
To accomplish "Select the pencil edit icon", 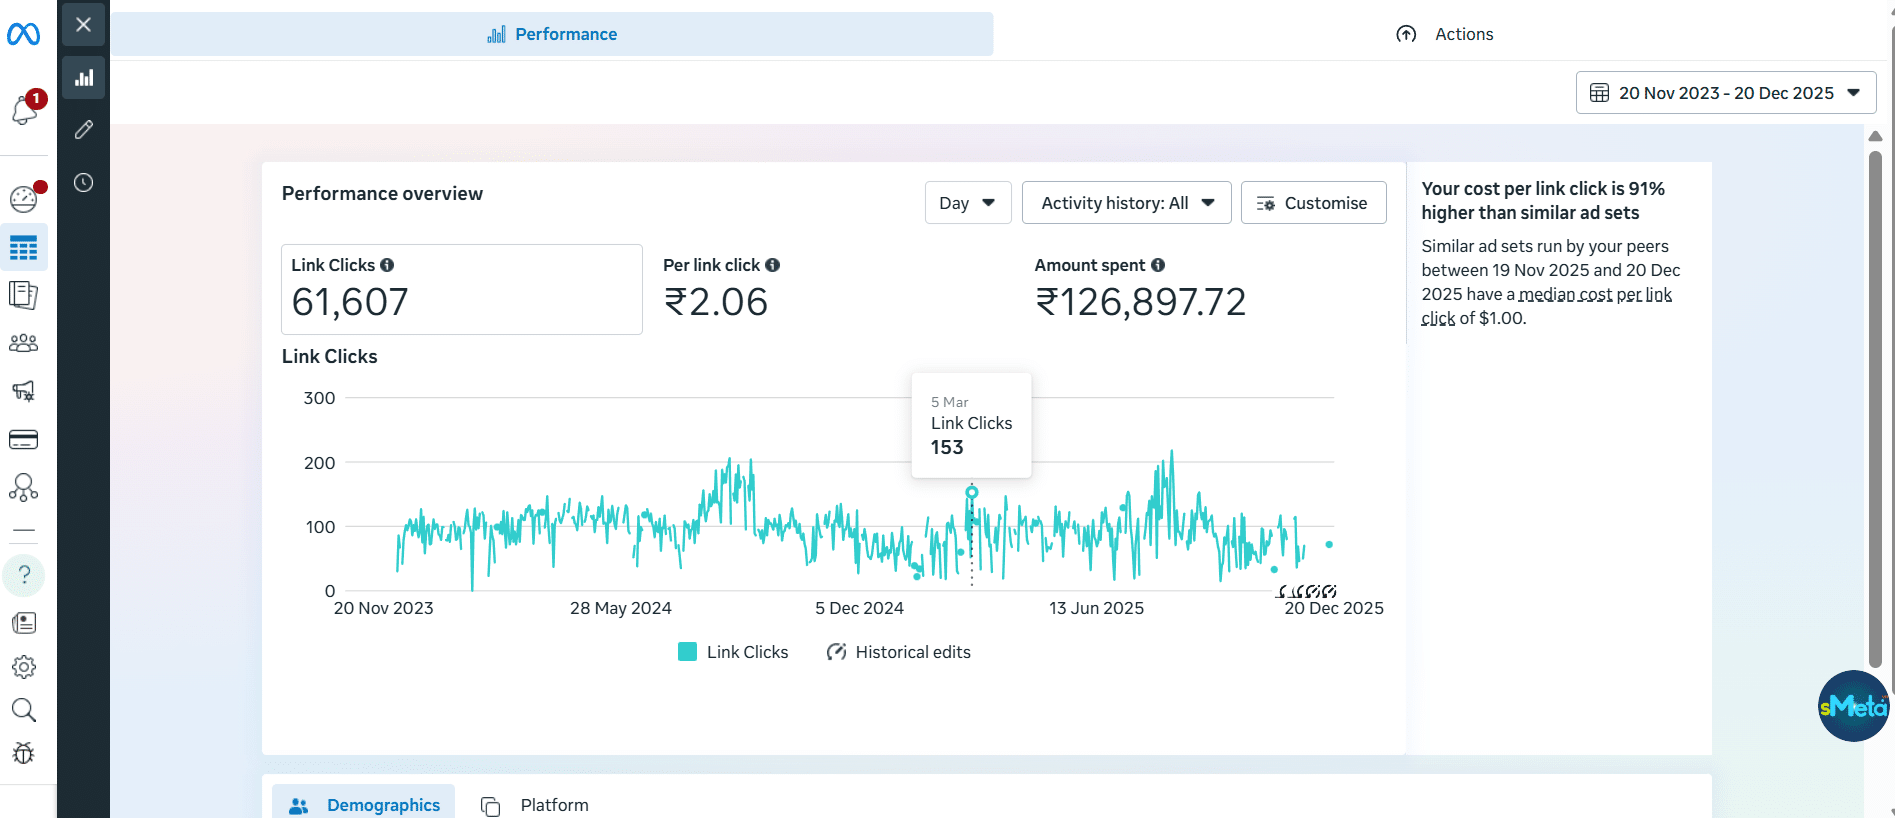I will pos(84,130).
